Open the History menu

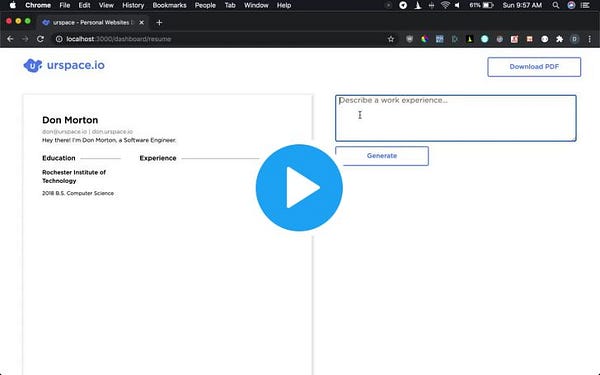tap(133, 5)
